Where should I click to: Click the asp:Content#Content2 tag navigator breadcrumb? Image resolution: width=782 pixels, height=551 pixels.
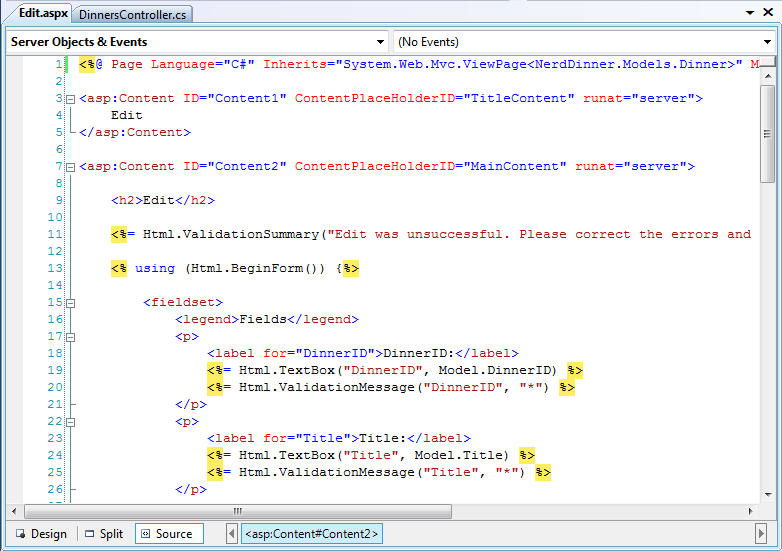(312, 534)
